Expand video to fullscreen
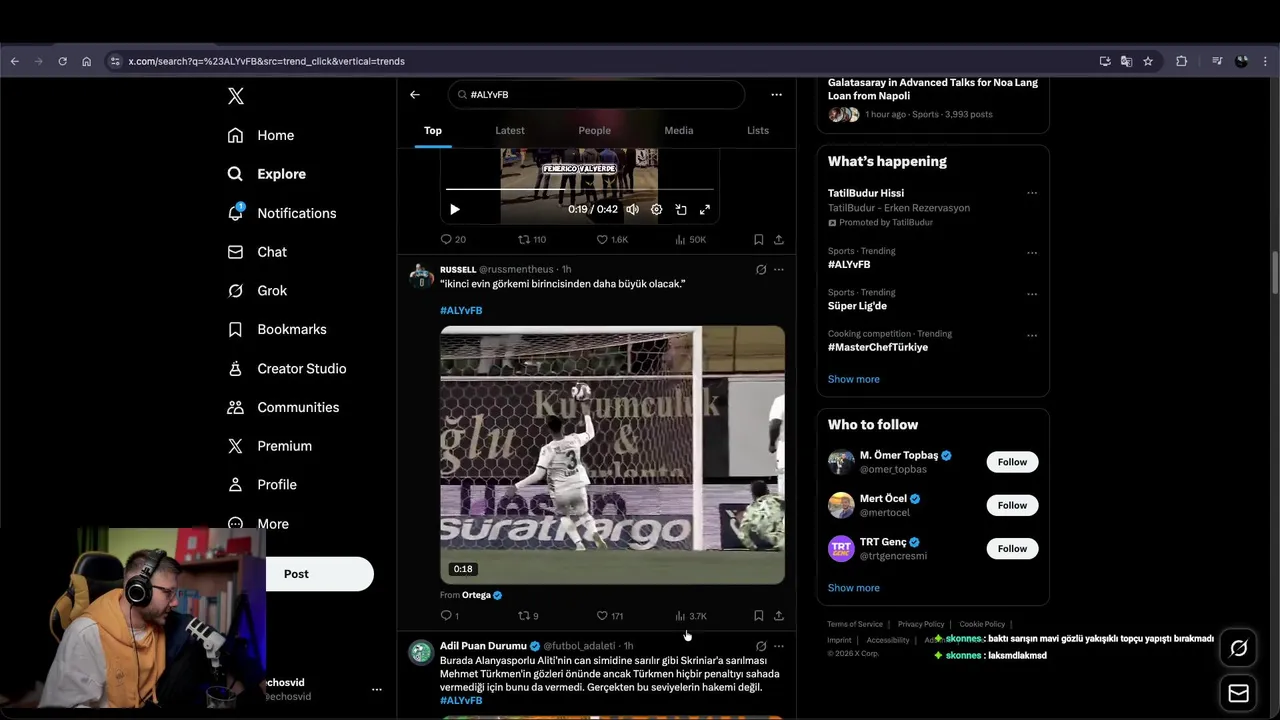The width and height of the screenshot is (1280, 720). pos(705,209)
